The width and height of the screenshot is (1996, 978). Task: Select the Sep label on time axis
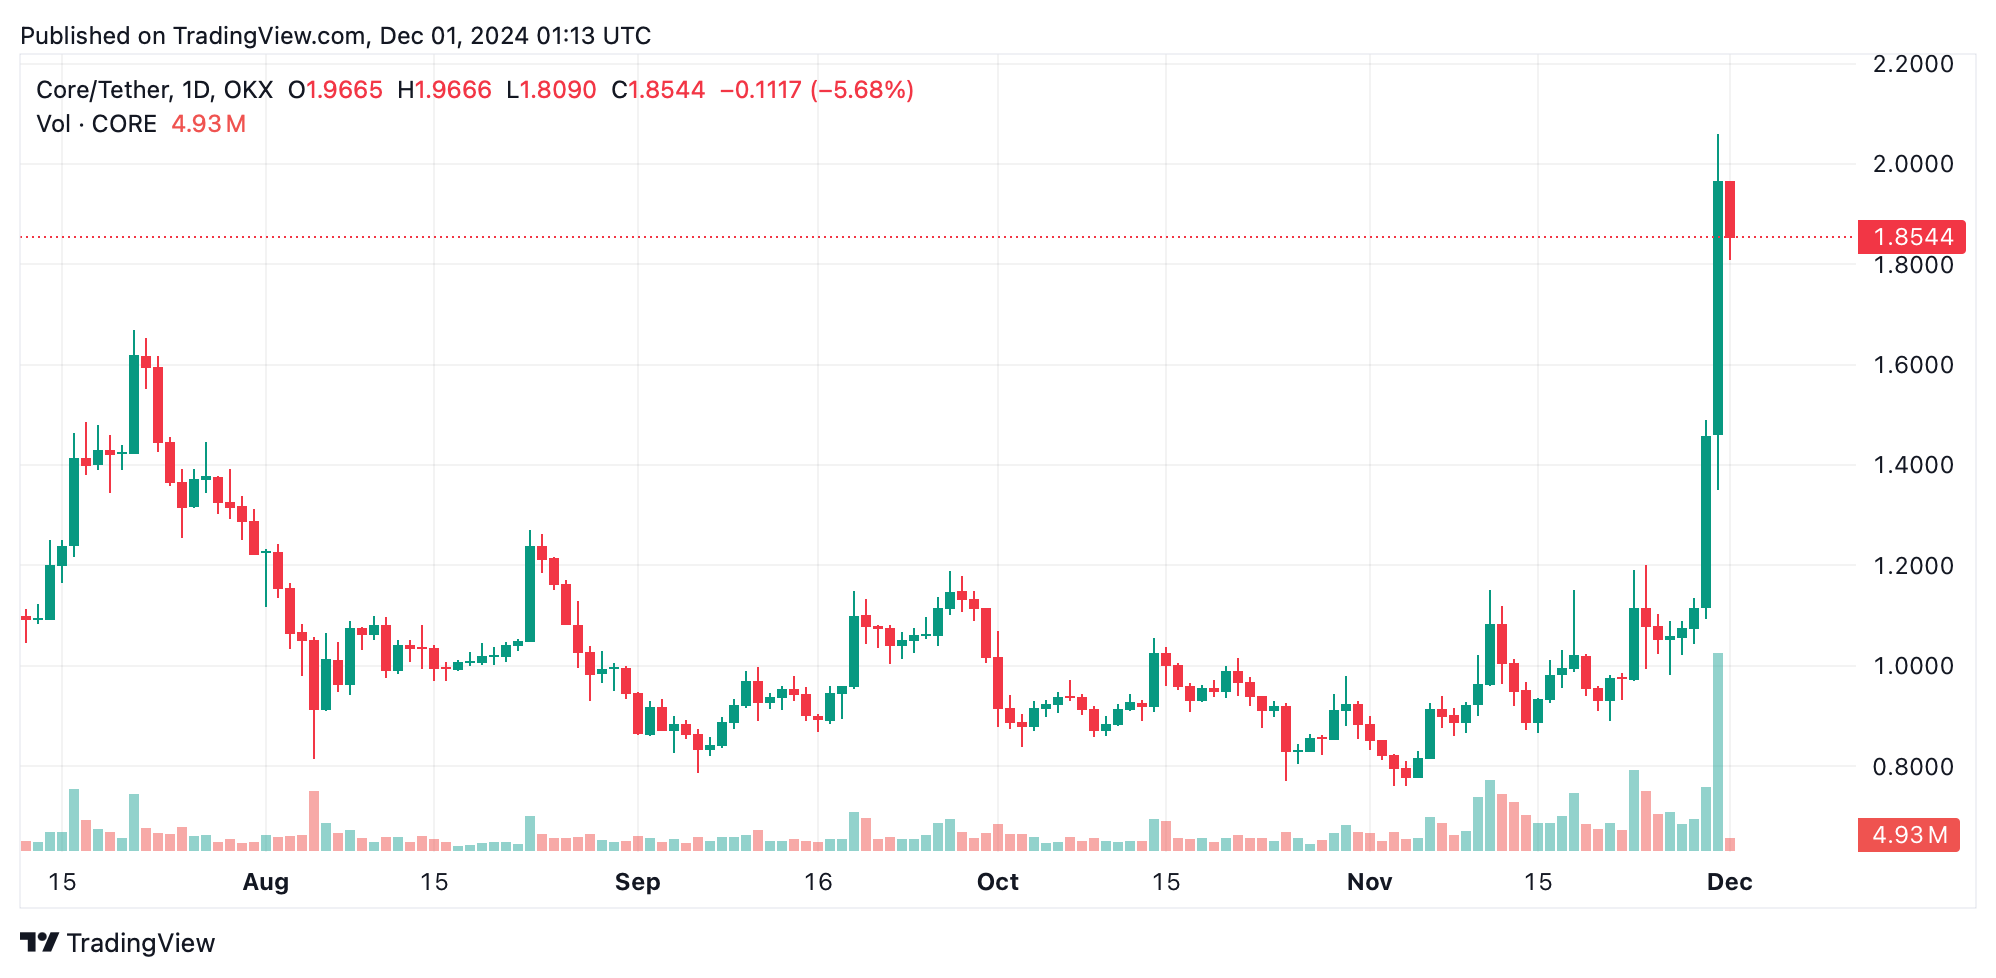(638, 882)
